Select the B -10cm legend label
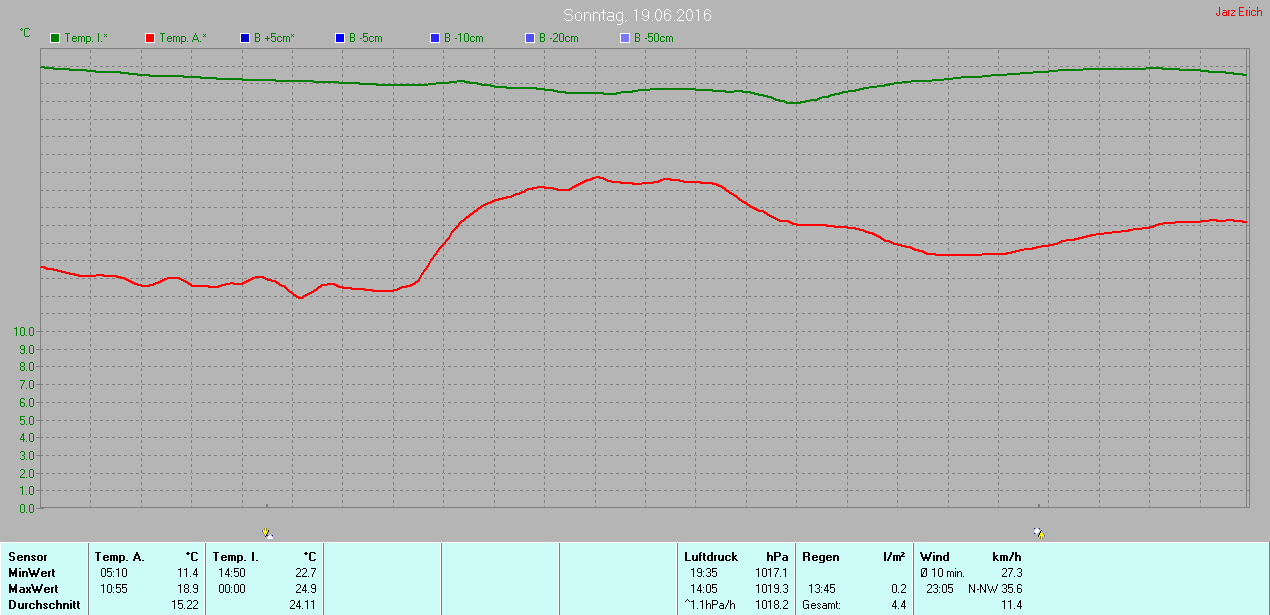 (x=463, y=38)
